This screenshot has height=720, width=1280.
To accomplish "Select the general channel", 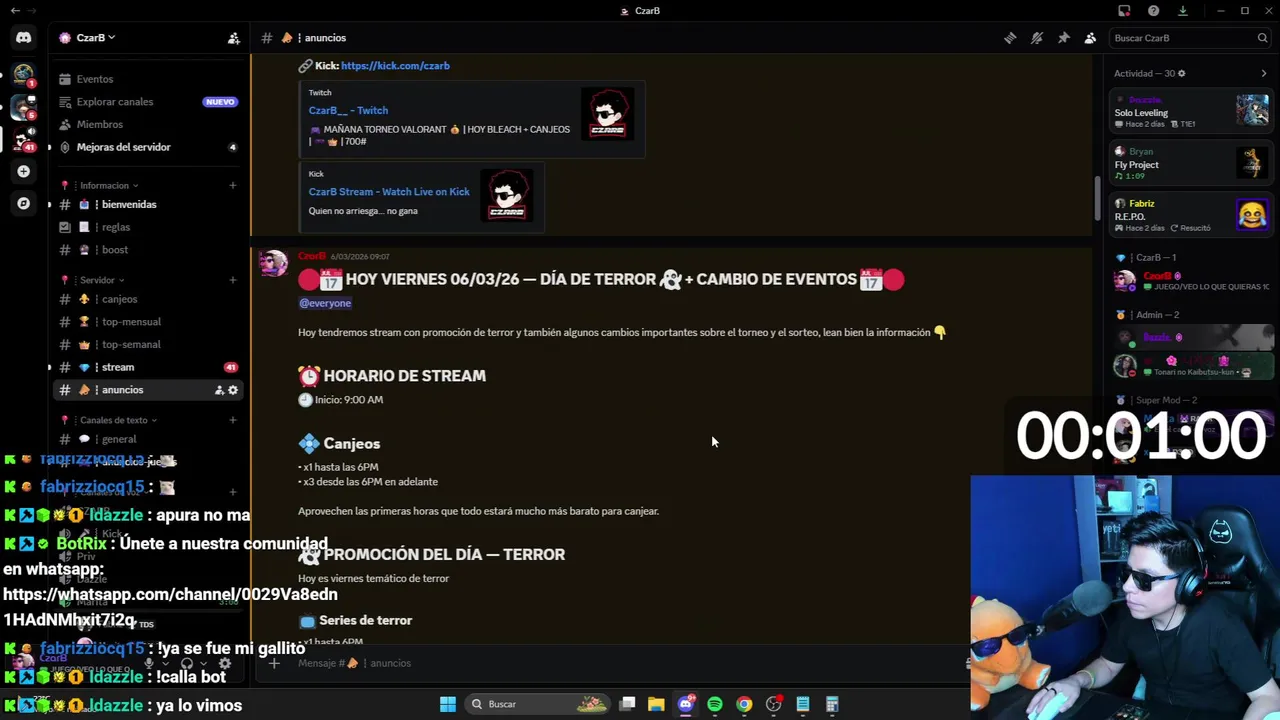I will [x=148, y=439].
